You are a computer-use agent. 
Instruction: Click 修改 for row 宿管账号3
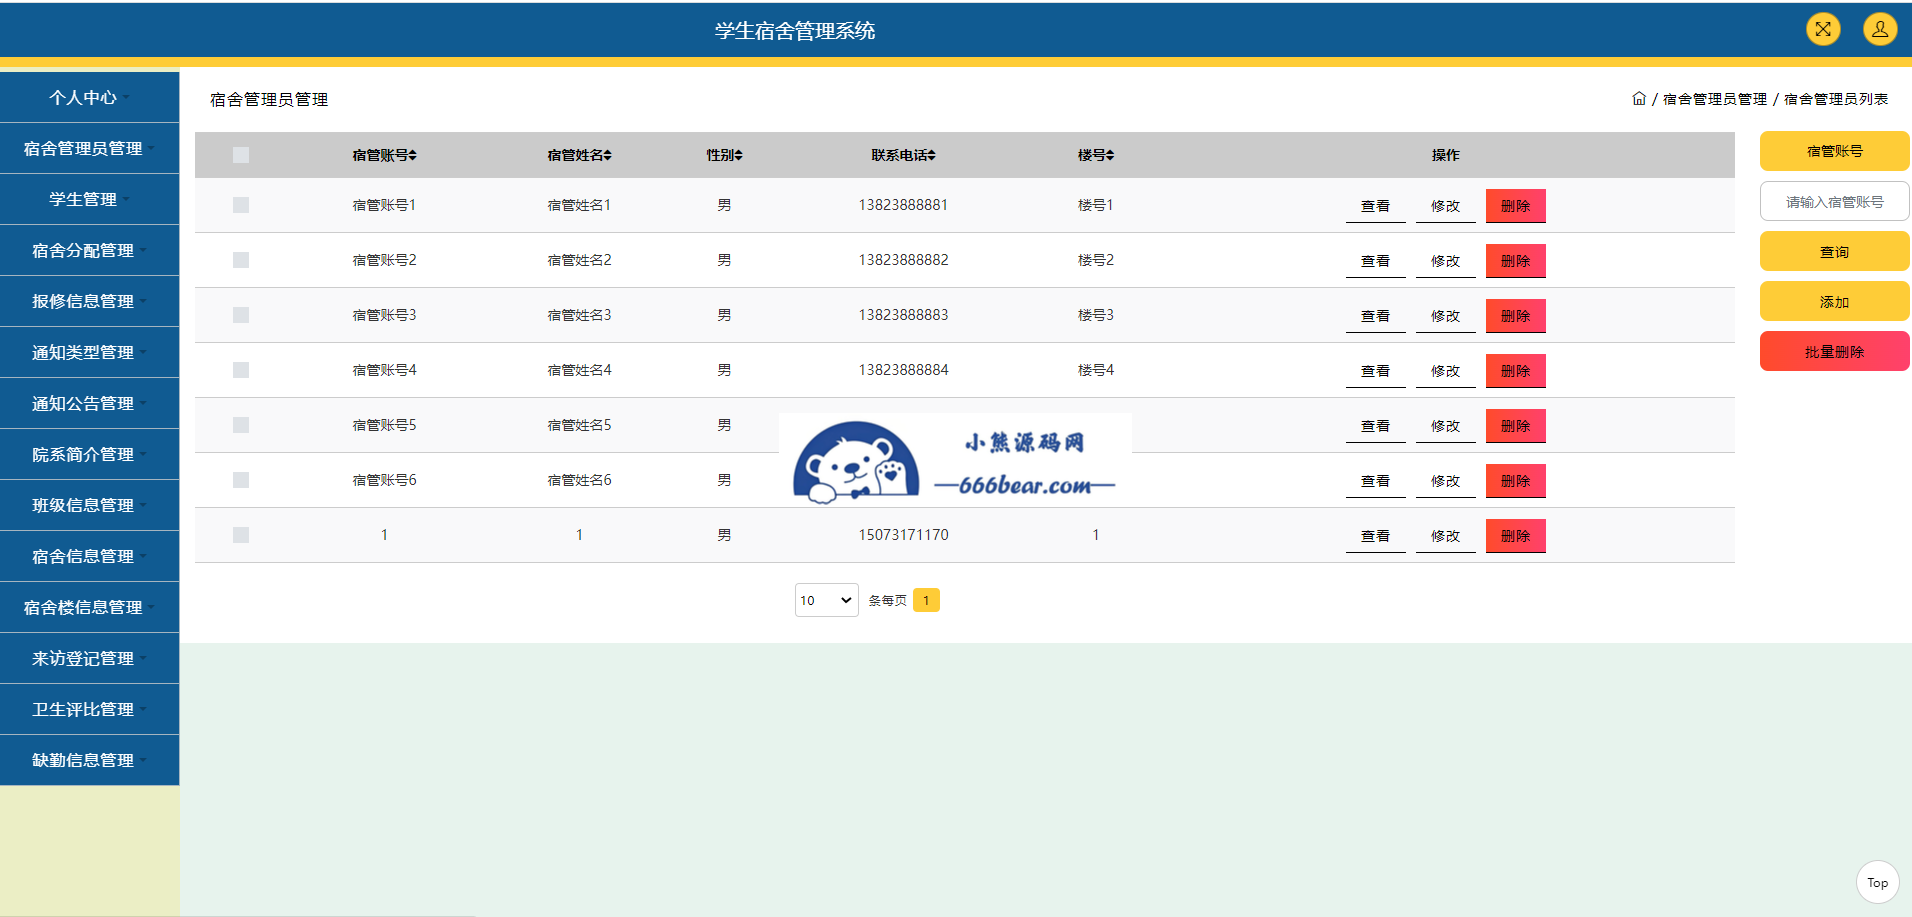click(1445, 316)
